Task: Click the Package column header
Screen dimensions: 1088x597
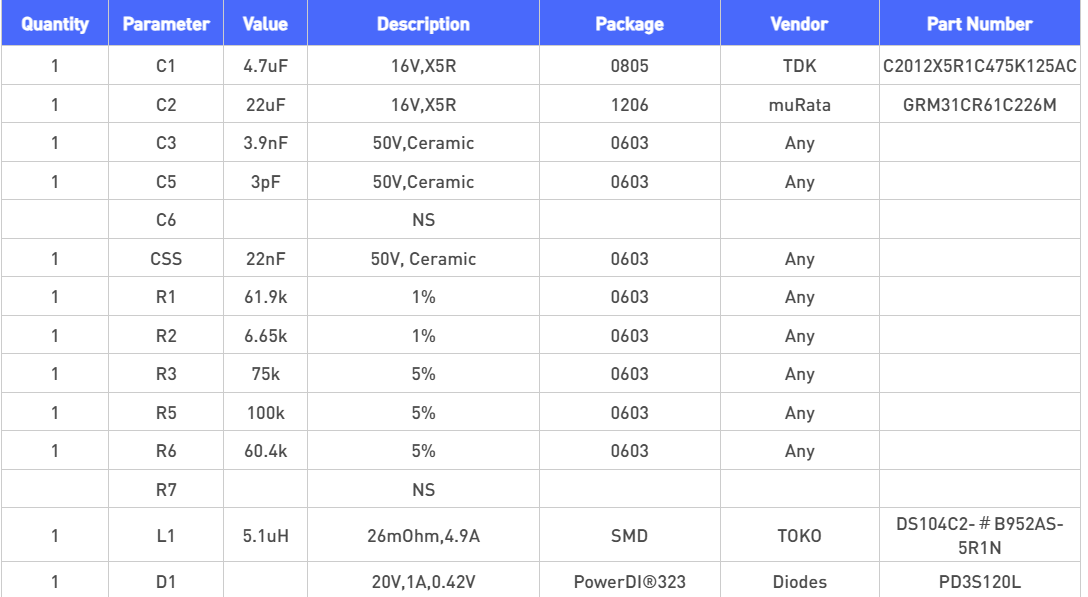Action: (629, 24)
